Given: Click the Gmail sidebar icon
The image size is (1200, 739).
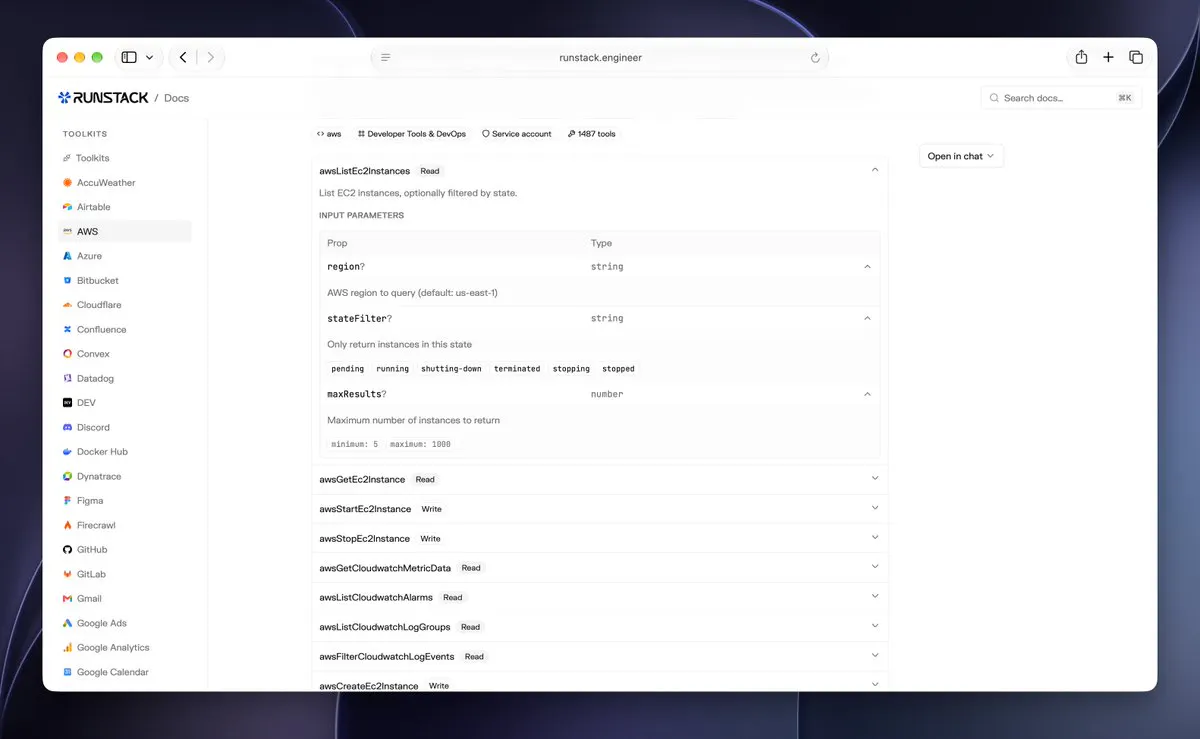Looking at the screenshot, I should (67, 599).
